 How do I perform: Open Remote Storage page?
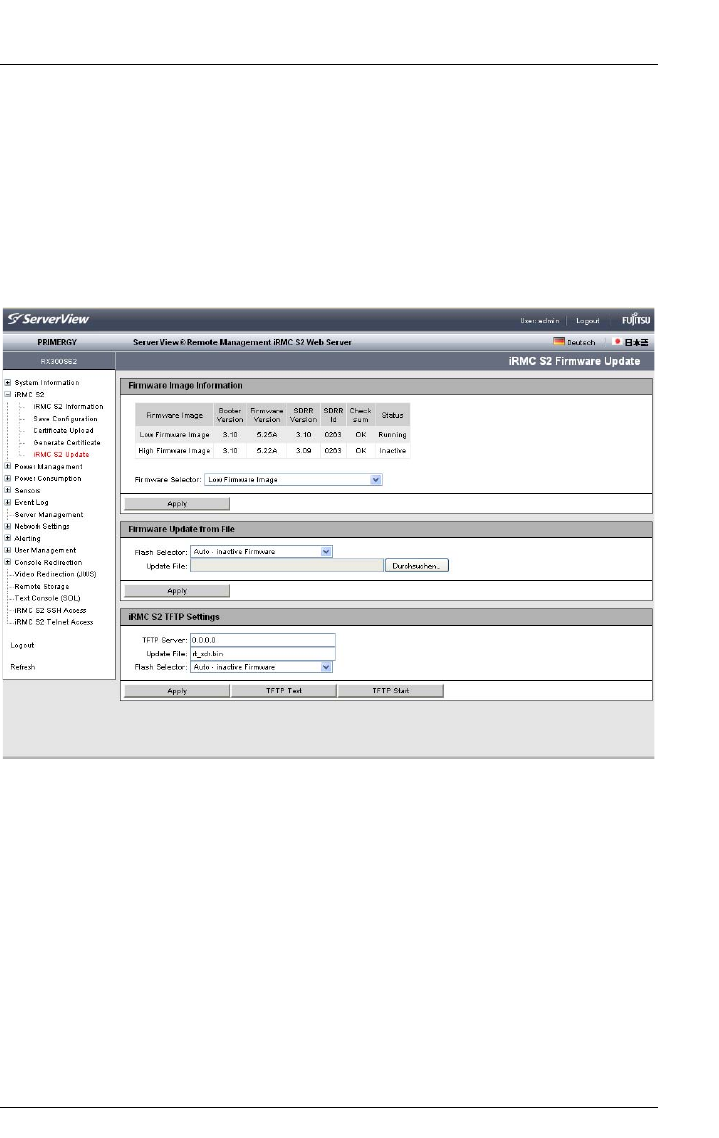click(41, 586)
